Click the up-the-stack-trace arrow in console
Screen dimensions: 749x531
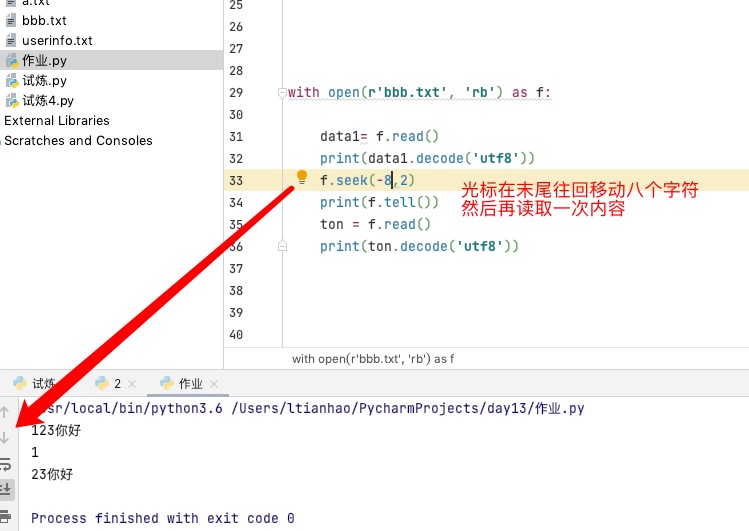(x=5, y=412)
